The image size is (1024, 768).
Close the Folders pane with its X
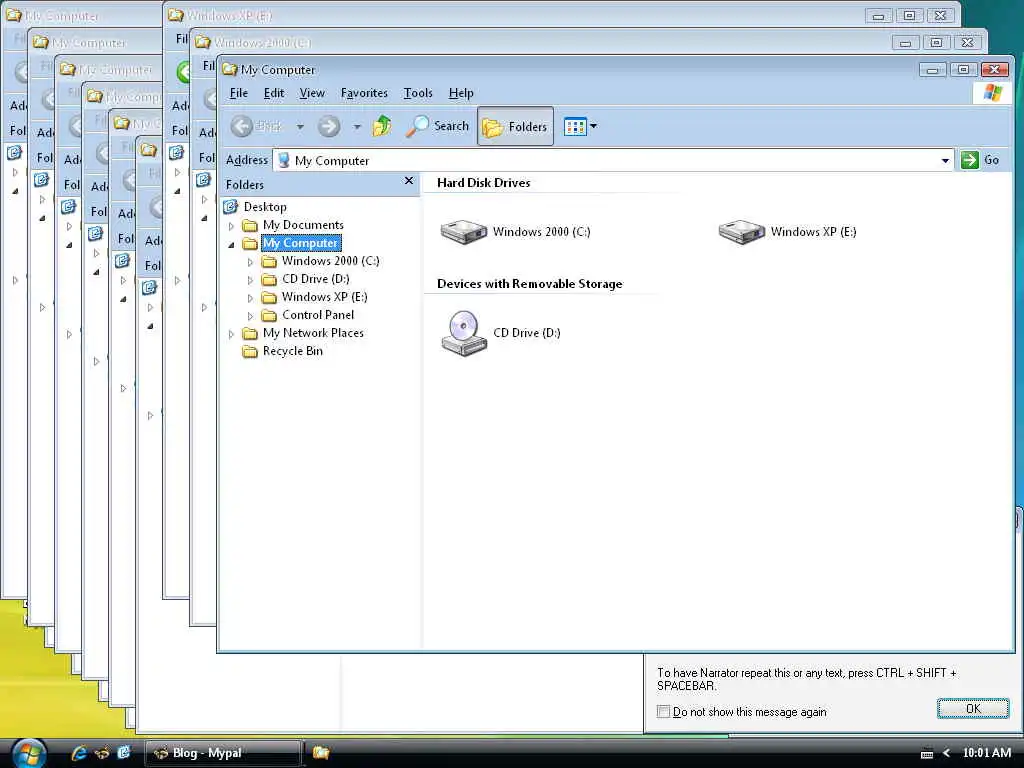coord(409,181)
